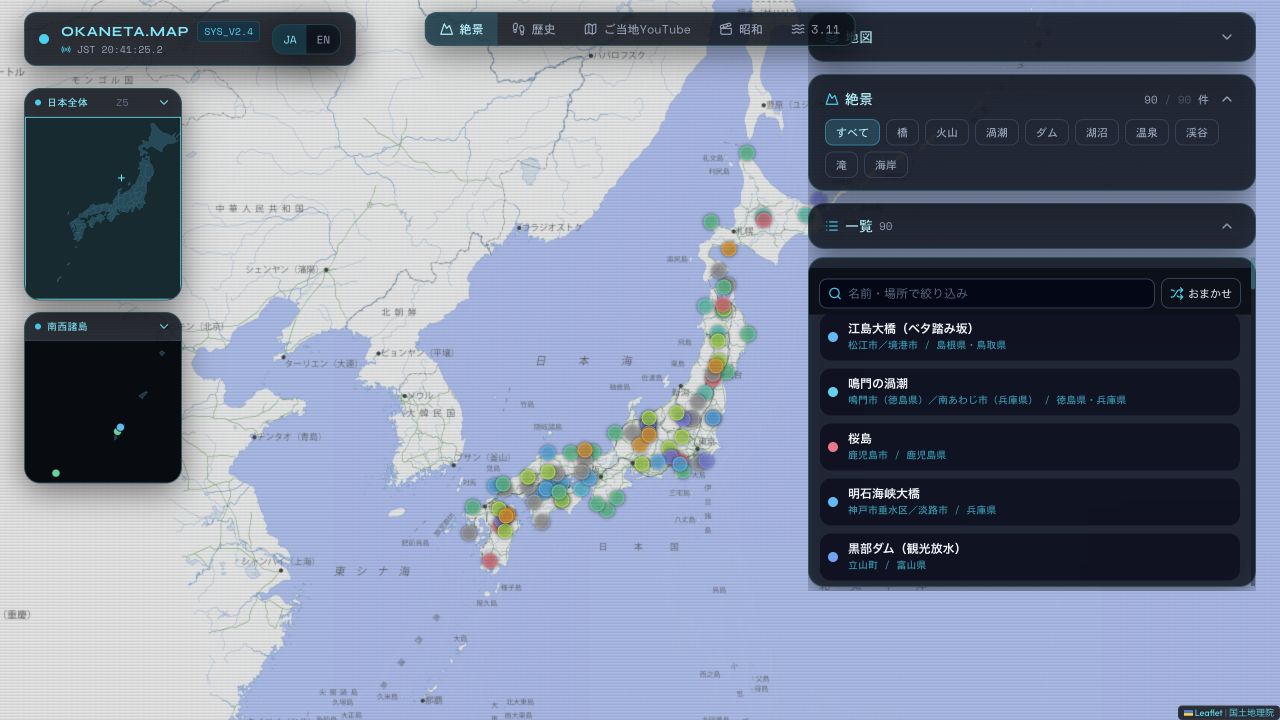
Task: Filter by 橋 category
Action: click(902, 132)
